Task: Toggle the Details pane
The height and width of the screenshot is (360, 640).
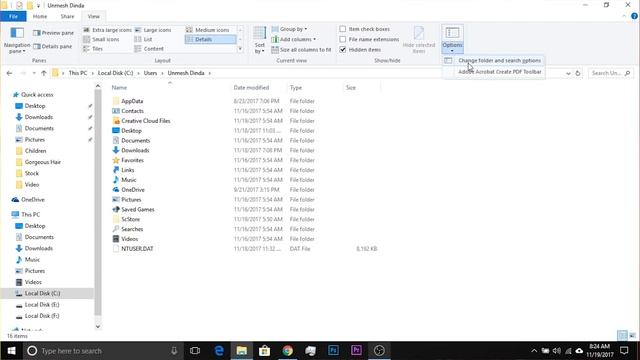Action: click(x=53, y=47)
